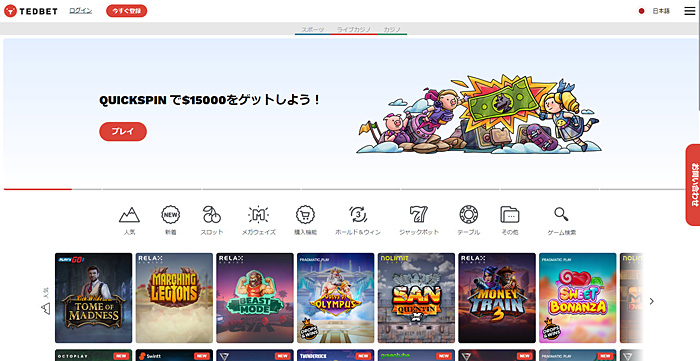Open the 購入機能 shopping cart category
Viewport: 700px width, 361px height.
pyautogui.click(x=305, y=220)
